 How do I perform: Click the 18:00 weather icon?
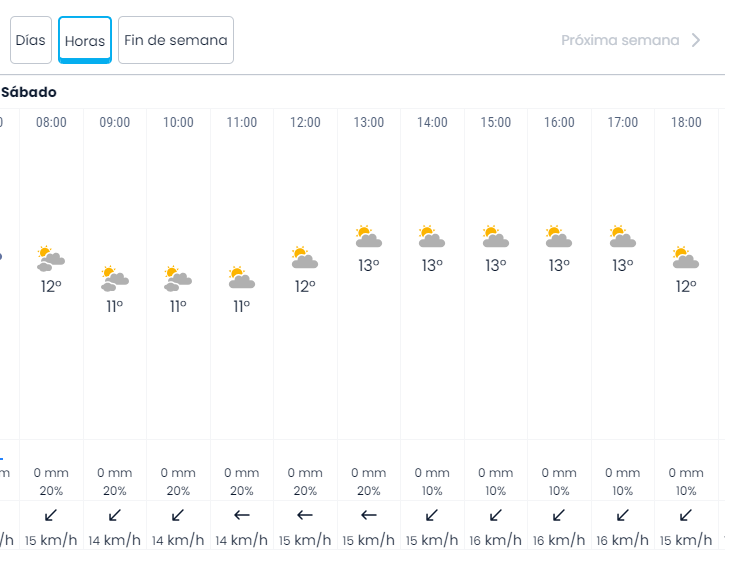(686, 258)
